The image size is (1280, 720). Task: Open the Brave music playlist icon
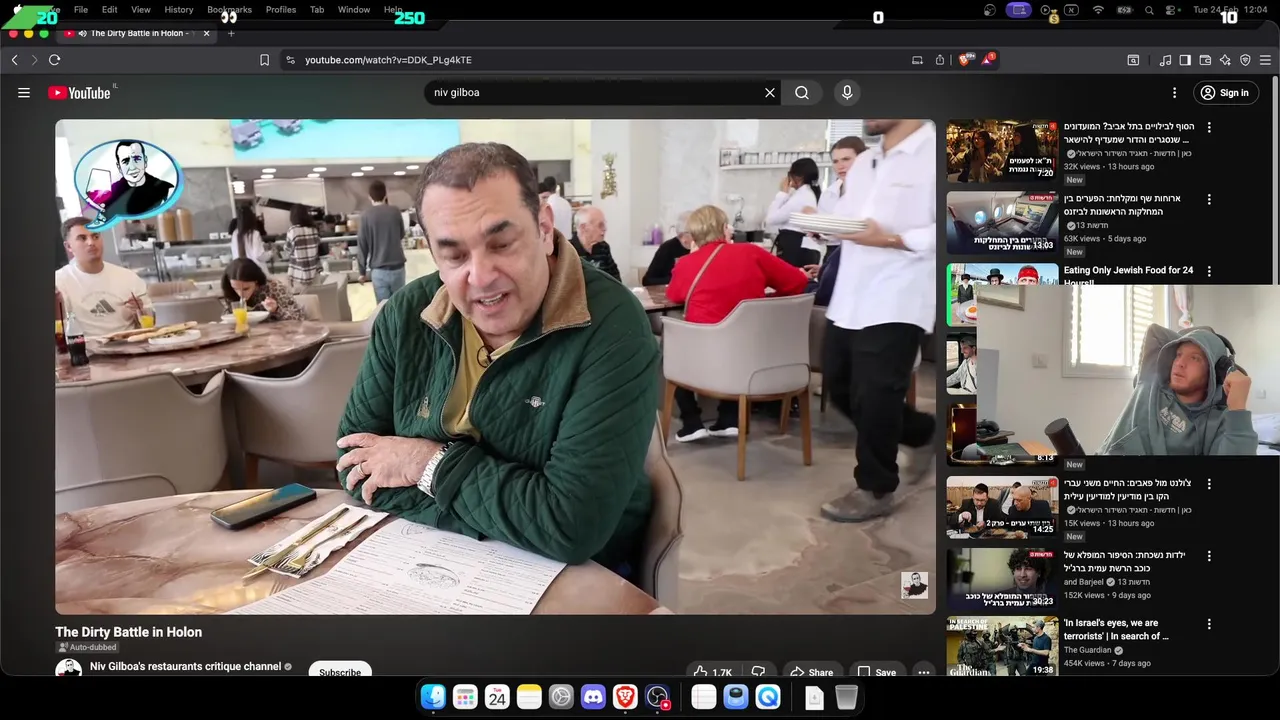pos(1165,60)
